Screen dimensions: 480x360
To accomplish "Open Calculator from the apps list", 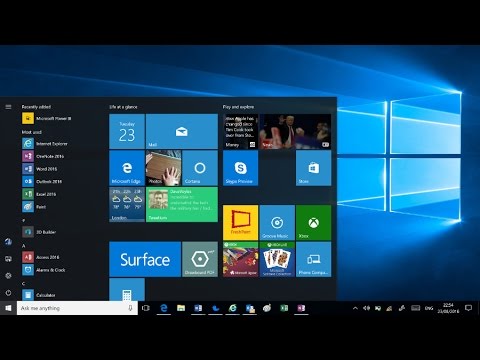I will [x=39, y=295].
